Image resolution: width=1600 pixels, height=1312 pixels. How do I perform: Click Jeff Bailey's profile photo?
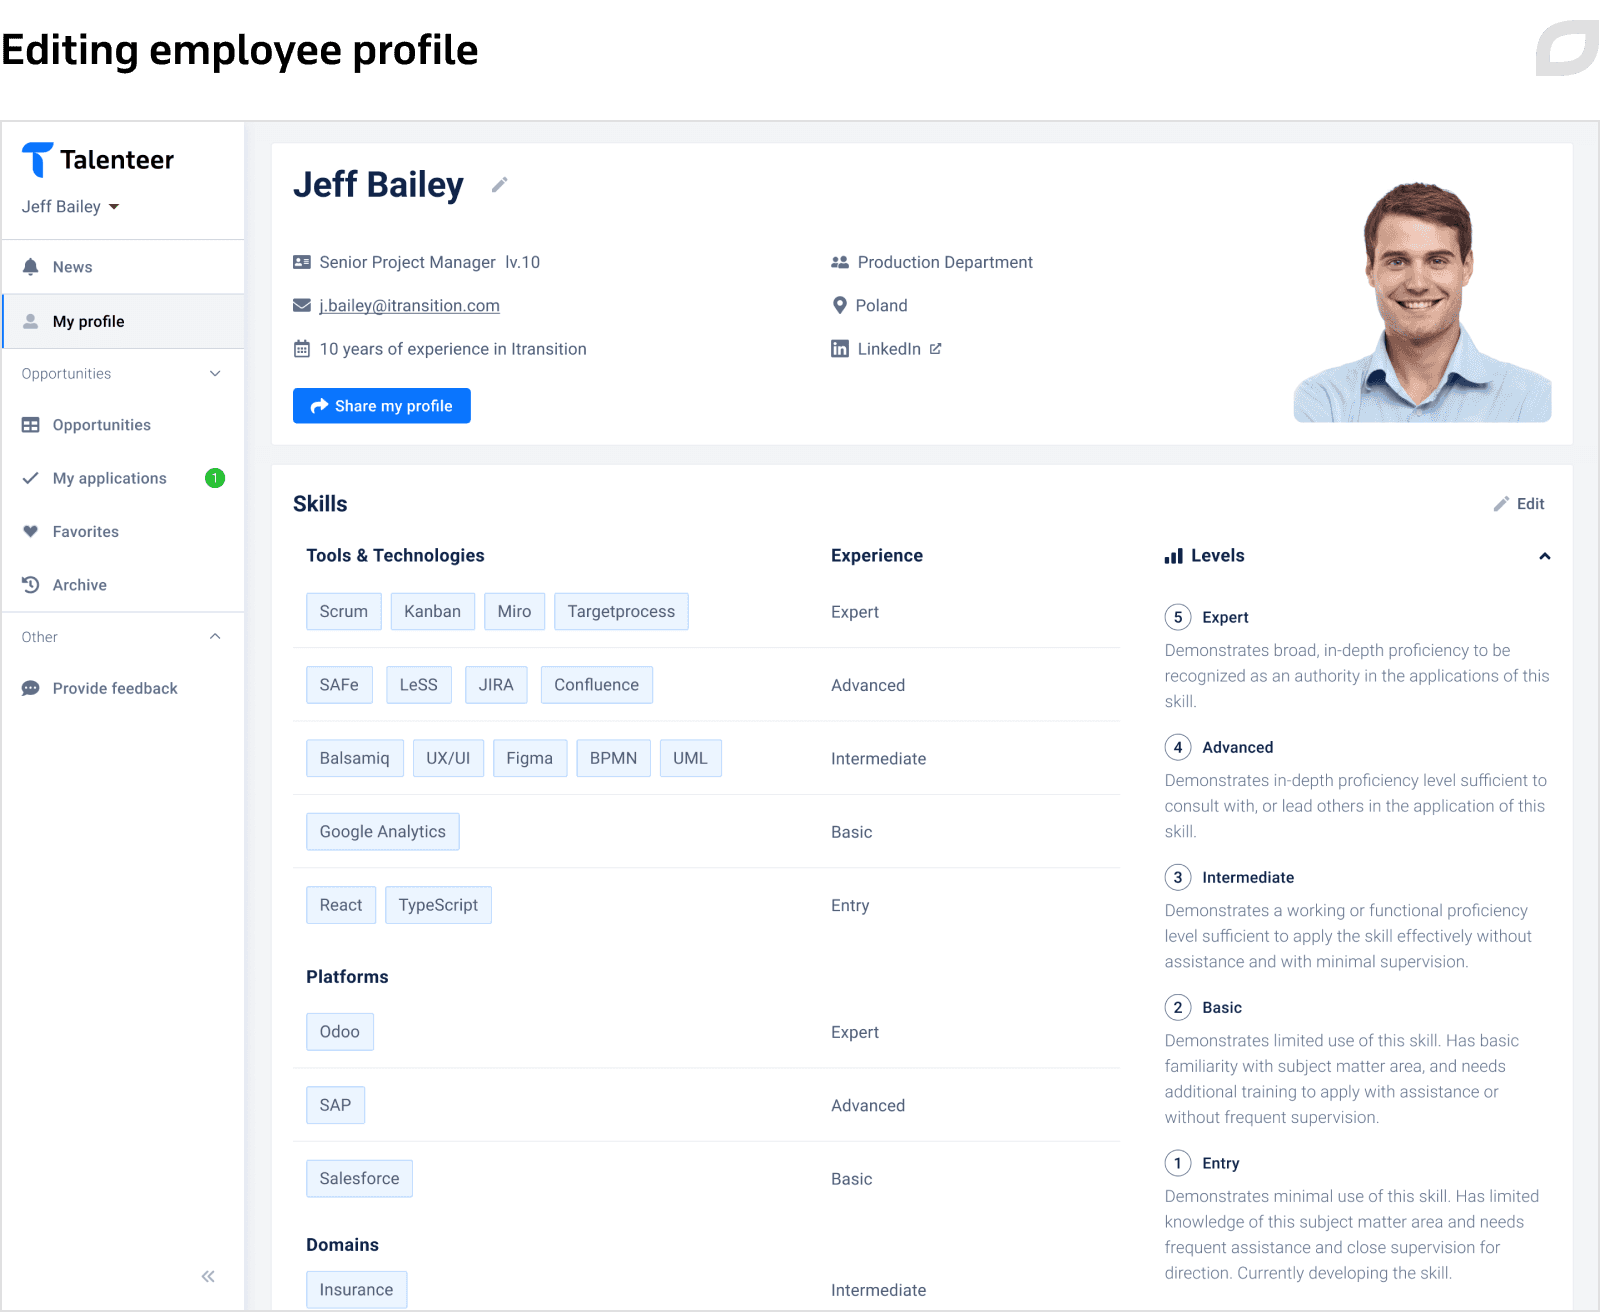click(1422, 301)
